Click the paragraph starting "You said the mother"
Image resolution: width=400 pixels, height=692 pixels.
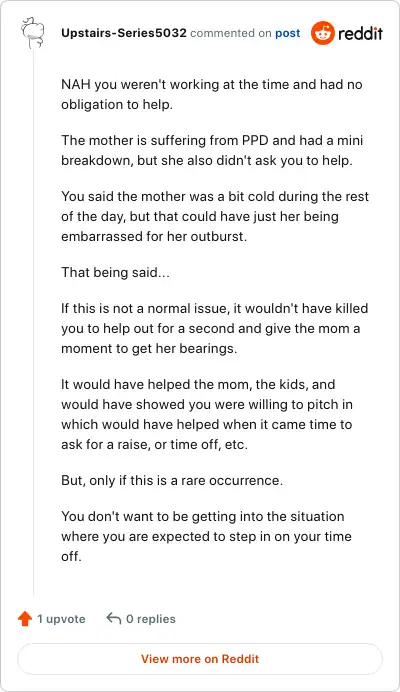click(x=215, y=216)
